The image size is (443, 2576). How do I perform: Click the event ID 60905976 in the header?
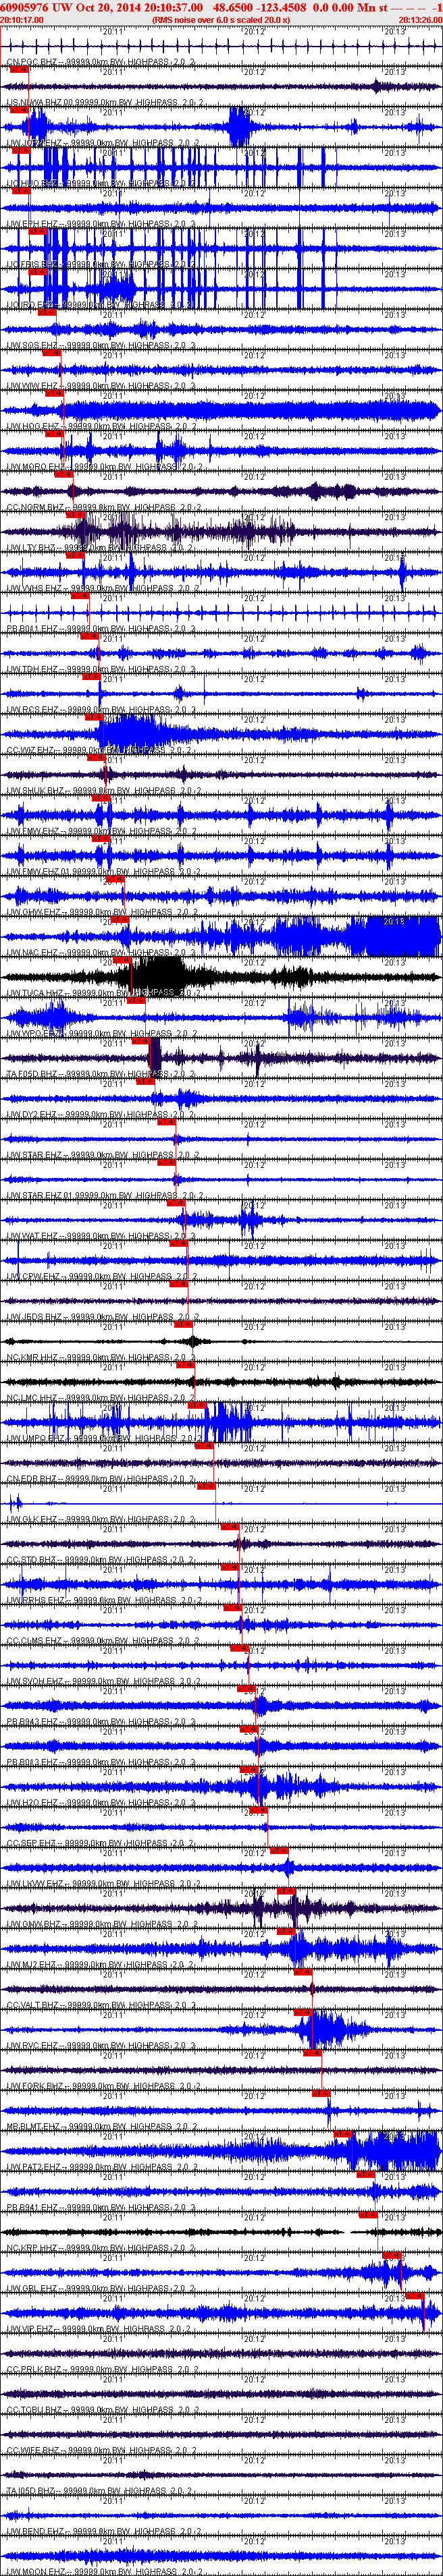coord(25,7)
